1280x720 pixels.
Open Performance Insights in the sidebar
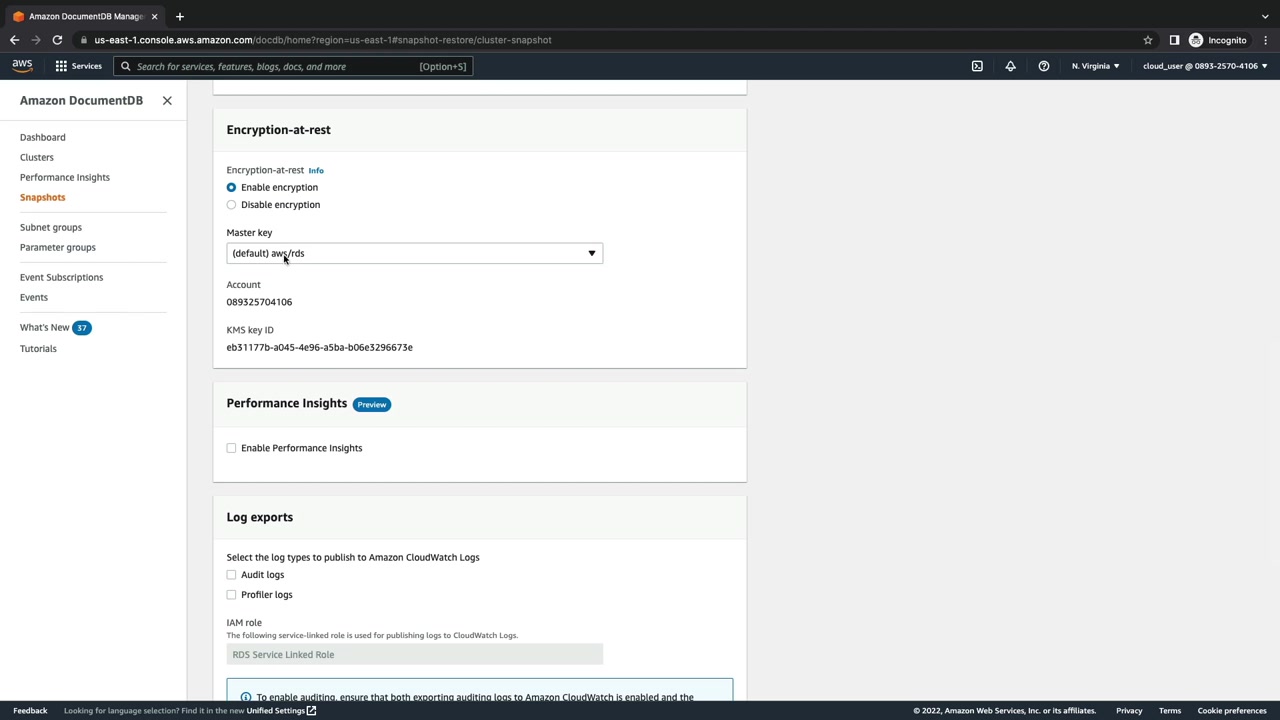click(x=65, y=177)
